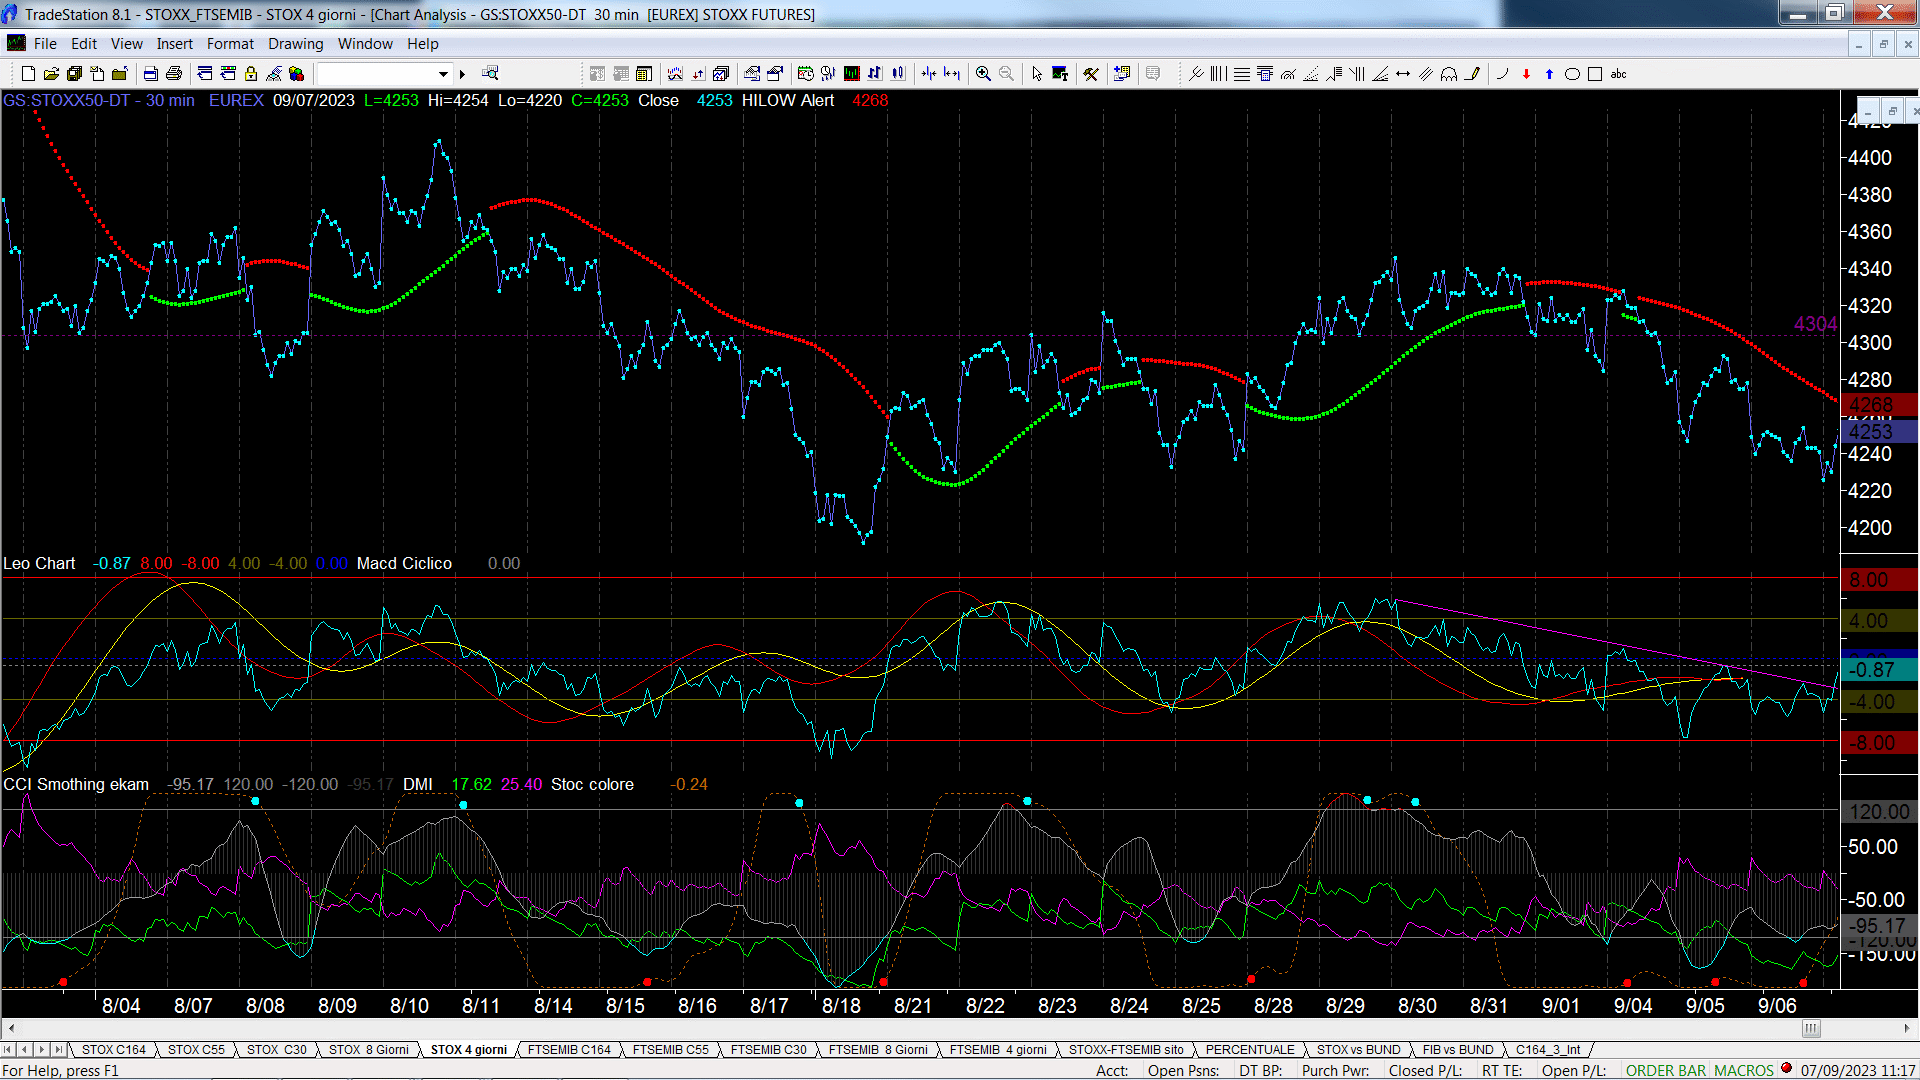Create a new window with the blank page icon
The width and height of the screenshot is (1920, 1080).
(x=28, y=74)
